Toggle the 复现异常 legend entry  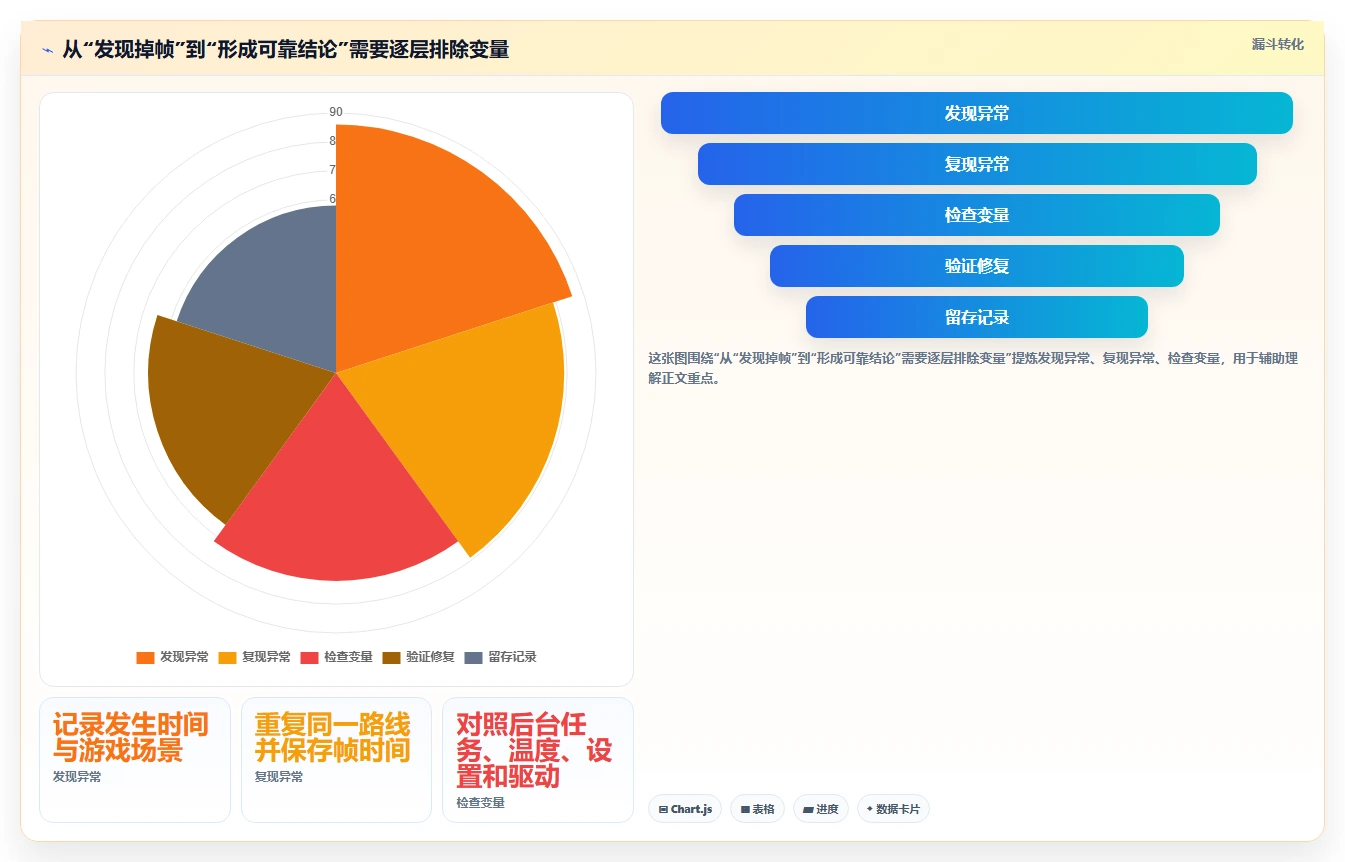coord(255,657)
